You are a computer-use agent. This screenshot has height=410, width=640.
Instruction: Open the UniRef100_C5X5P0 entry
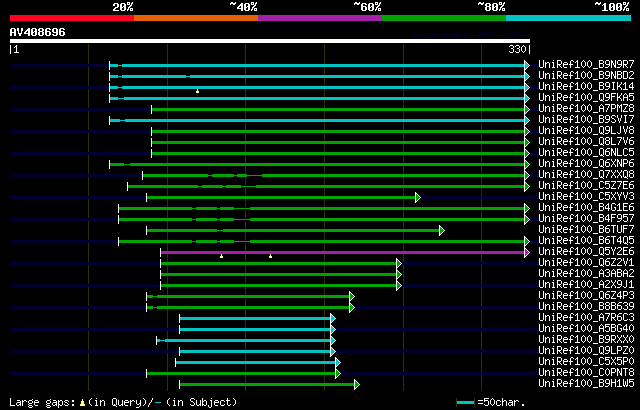586,362
